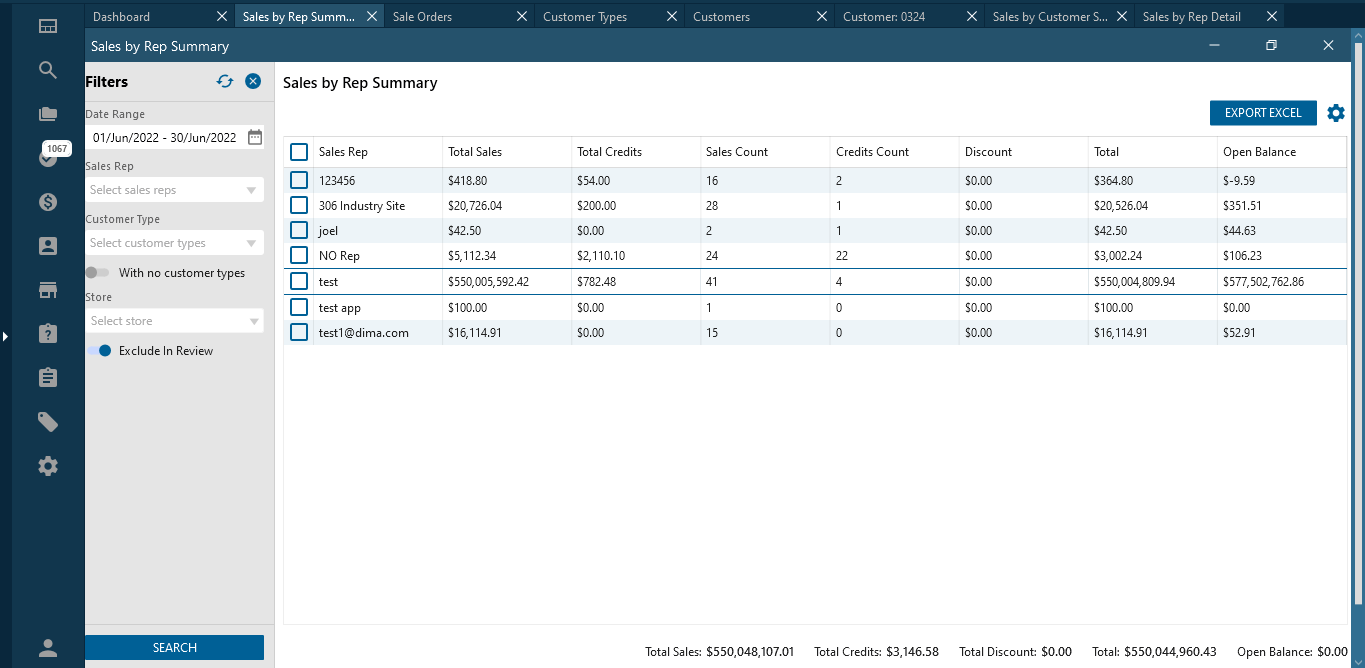Click the price tag icon in the sidebar
This screenshot has width=1365, height=668.
coord(48,422)
